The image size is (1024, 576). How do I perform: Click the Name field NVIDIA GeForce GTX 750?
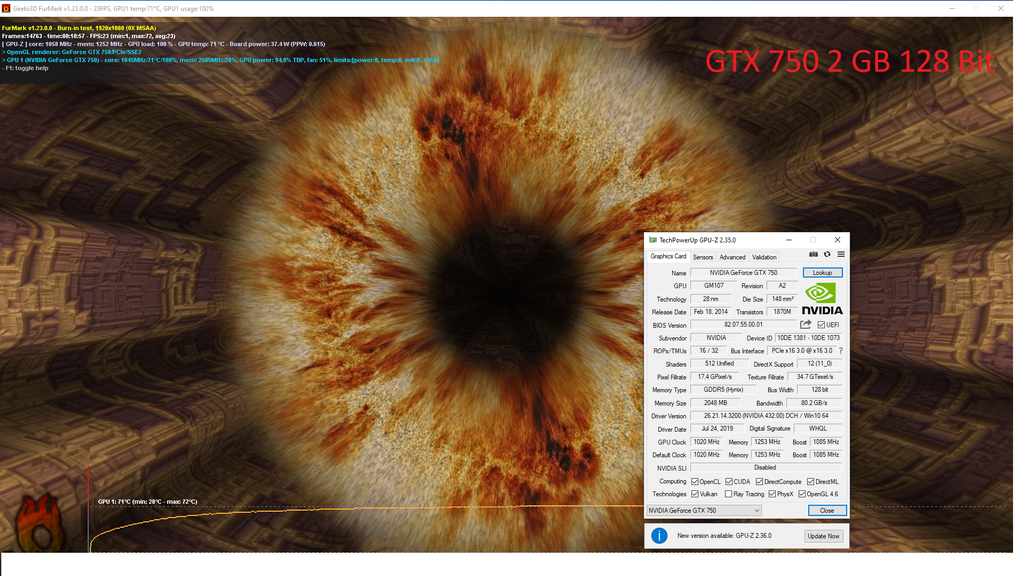pyautogui.click(x=743, y=273)
